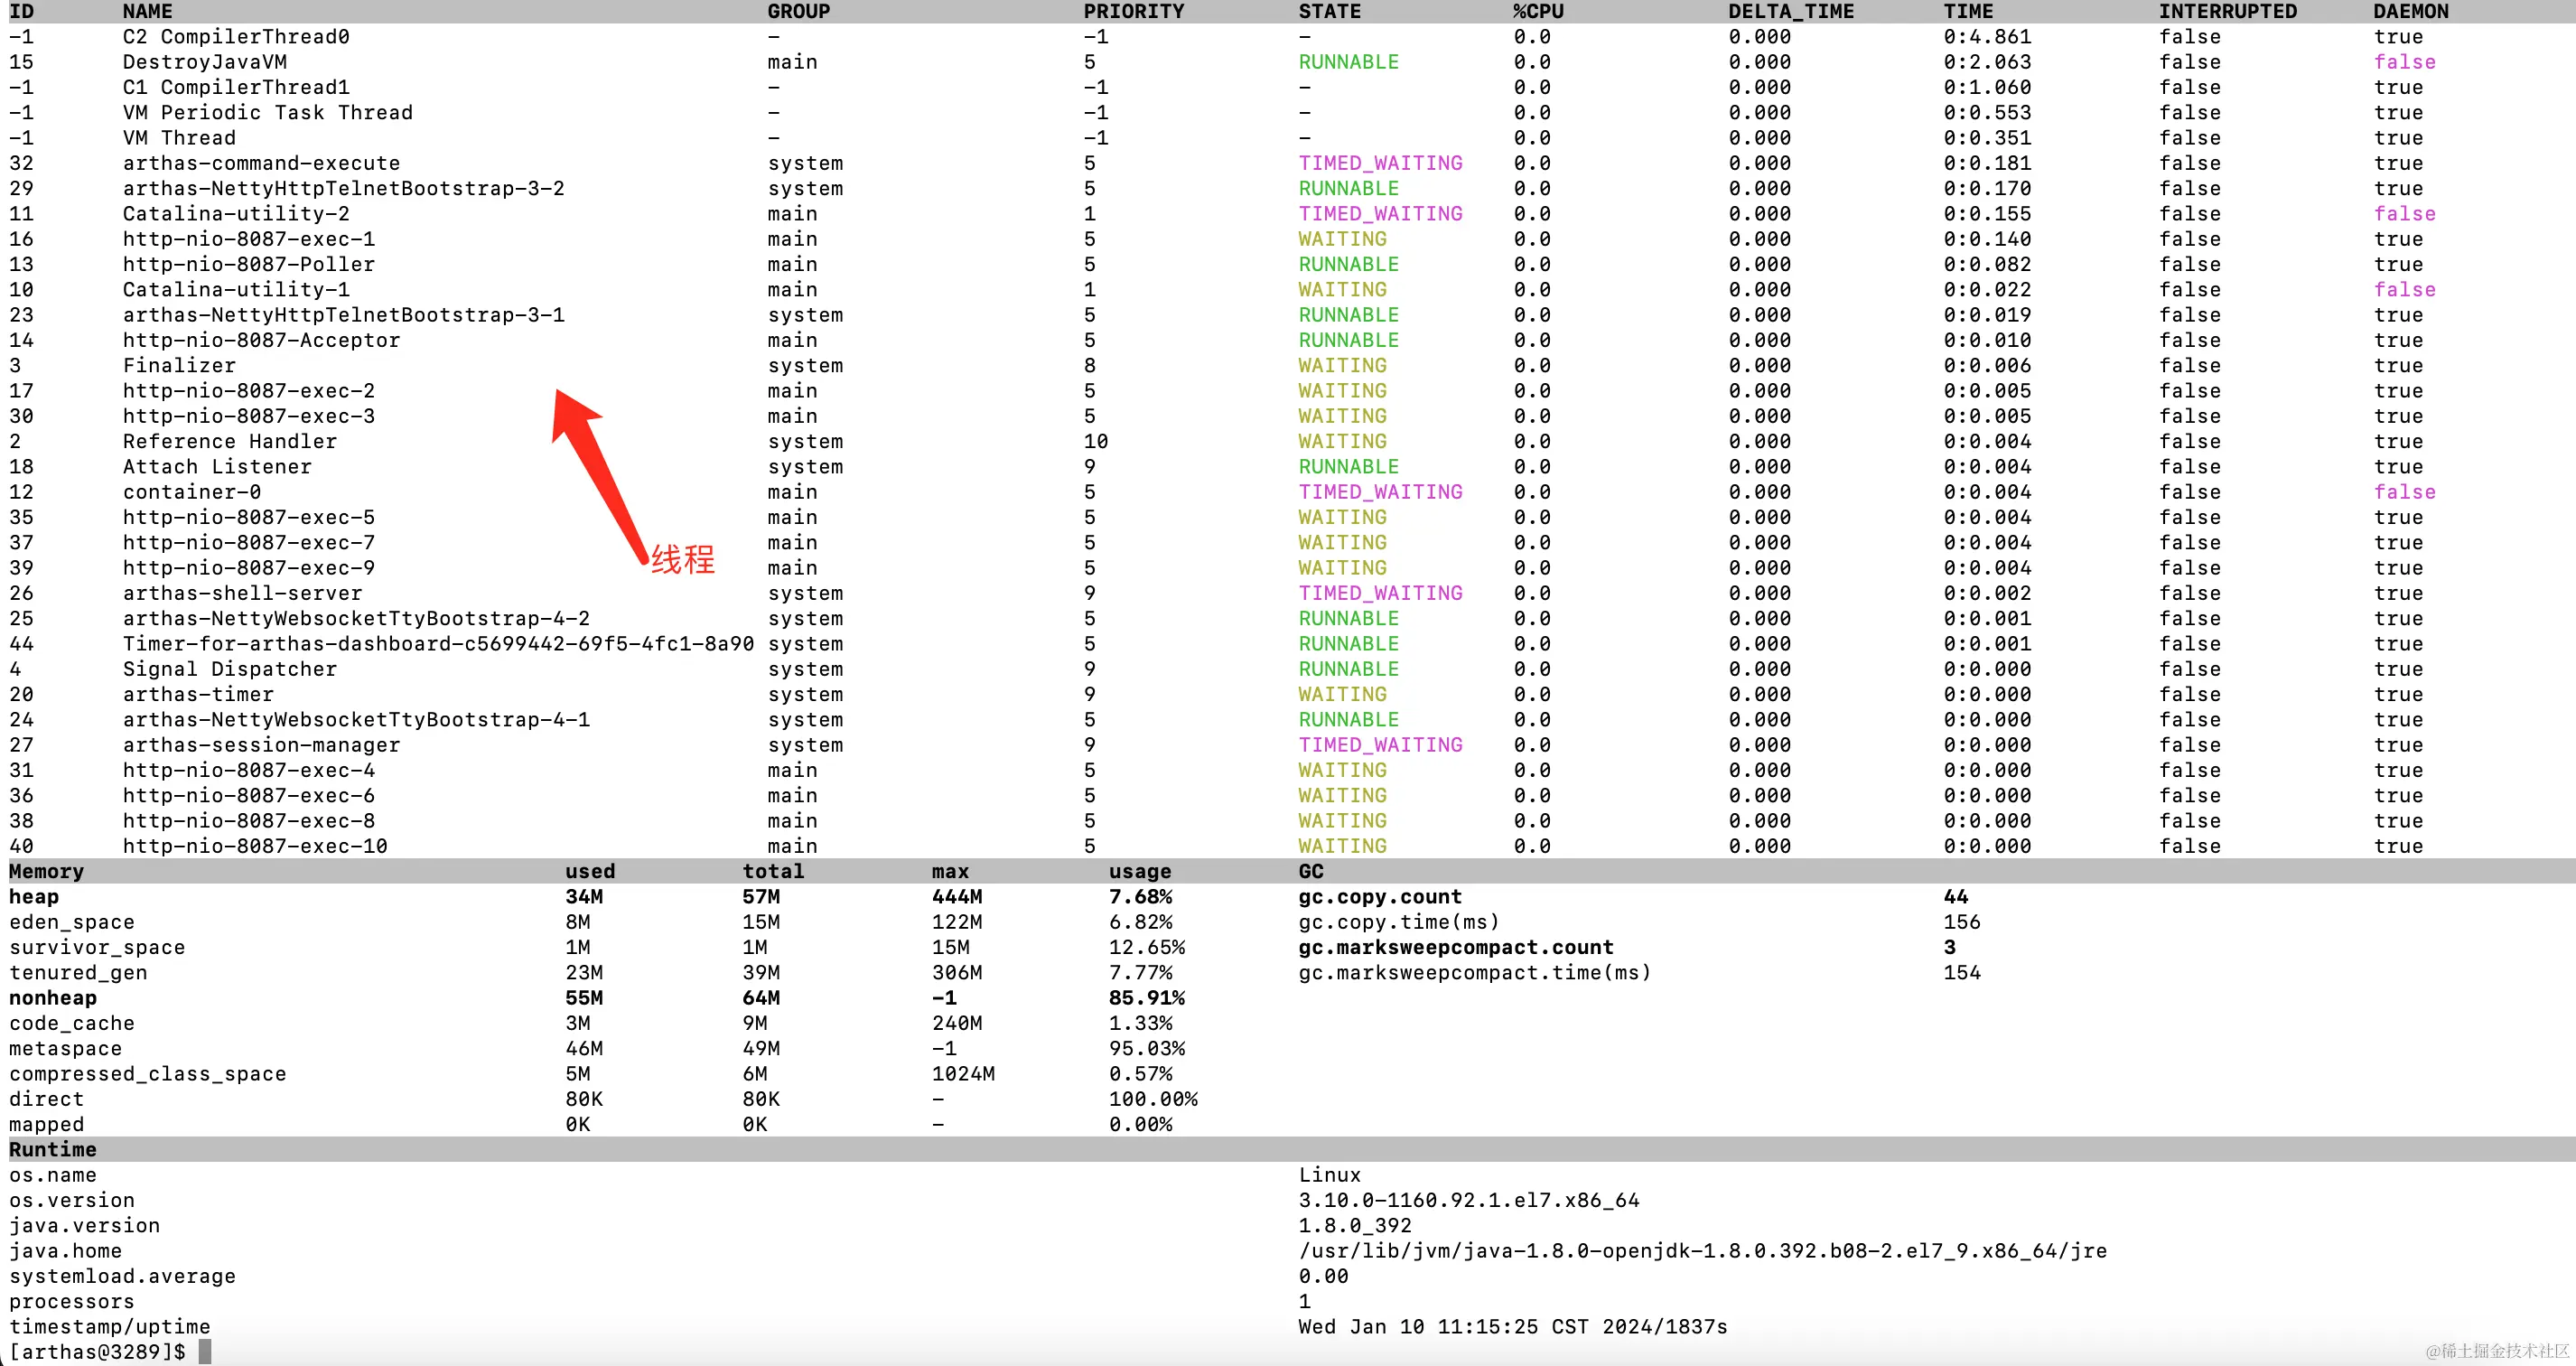The width and height of the screenshot is (2576, 1366).
Task: Click the priority 10 value of Reference Handler
Action: coord(1095,442)
